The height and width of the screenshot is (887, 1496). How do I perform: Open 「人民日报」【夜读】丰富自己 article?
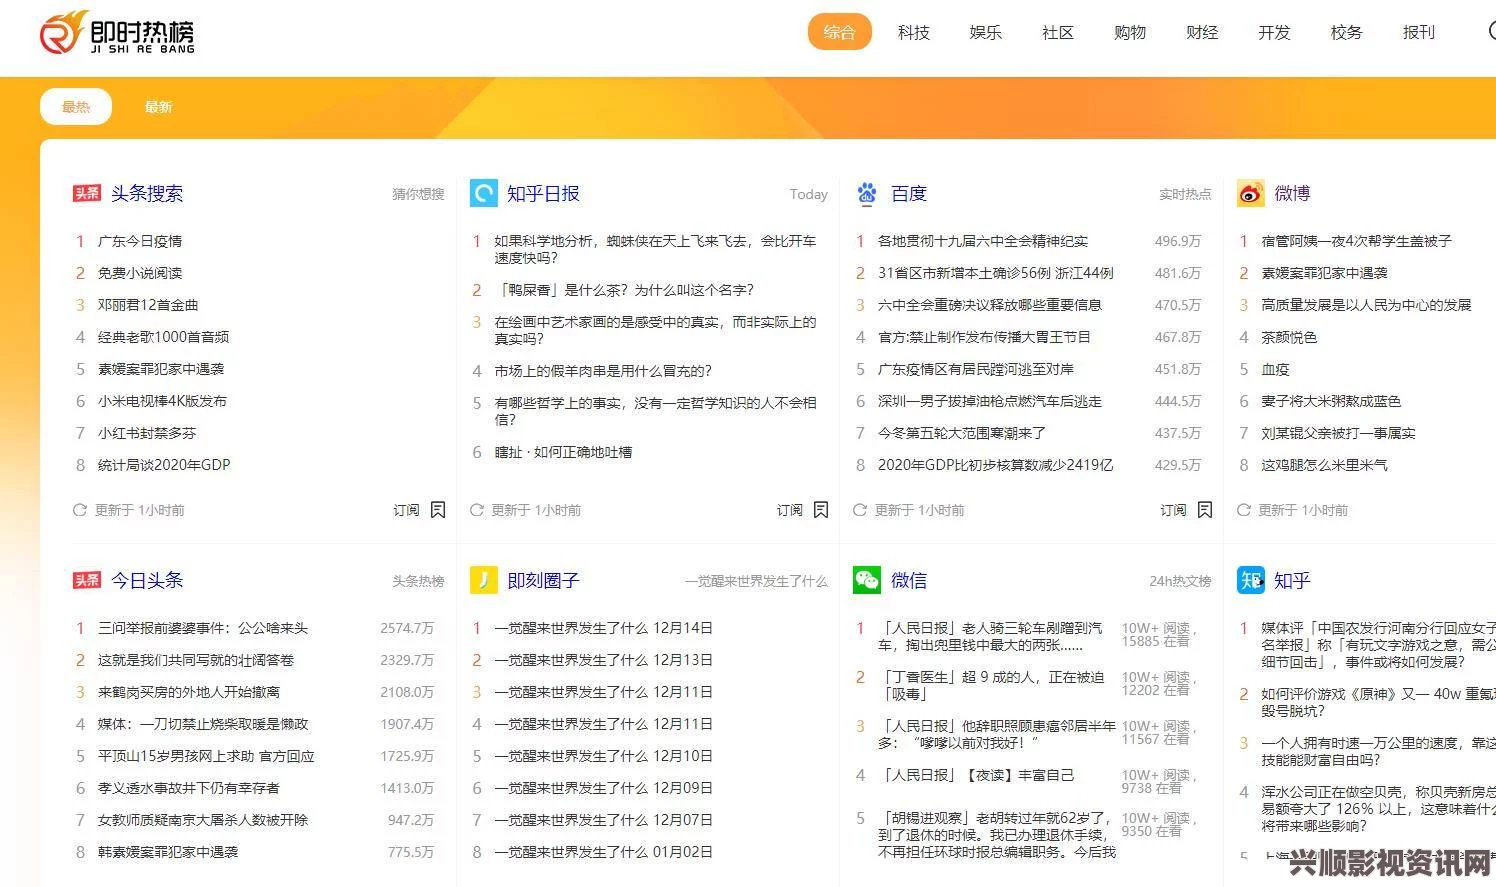976,775
